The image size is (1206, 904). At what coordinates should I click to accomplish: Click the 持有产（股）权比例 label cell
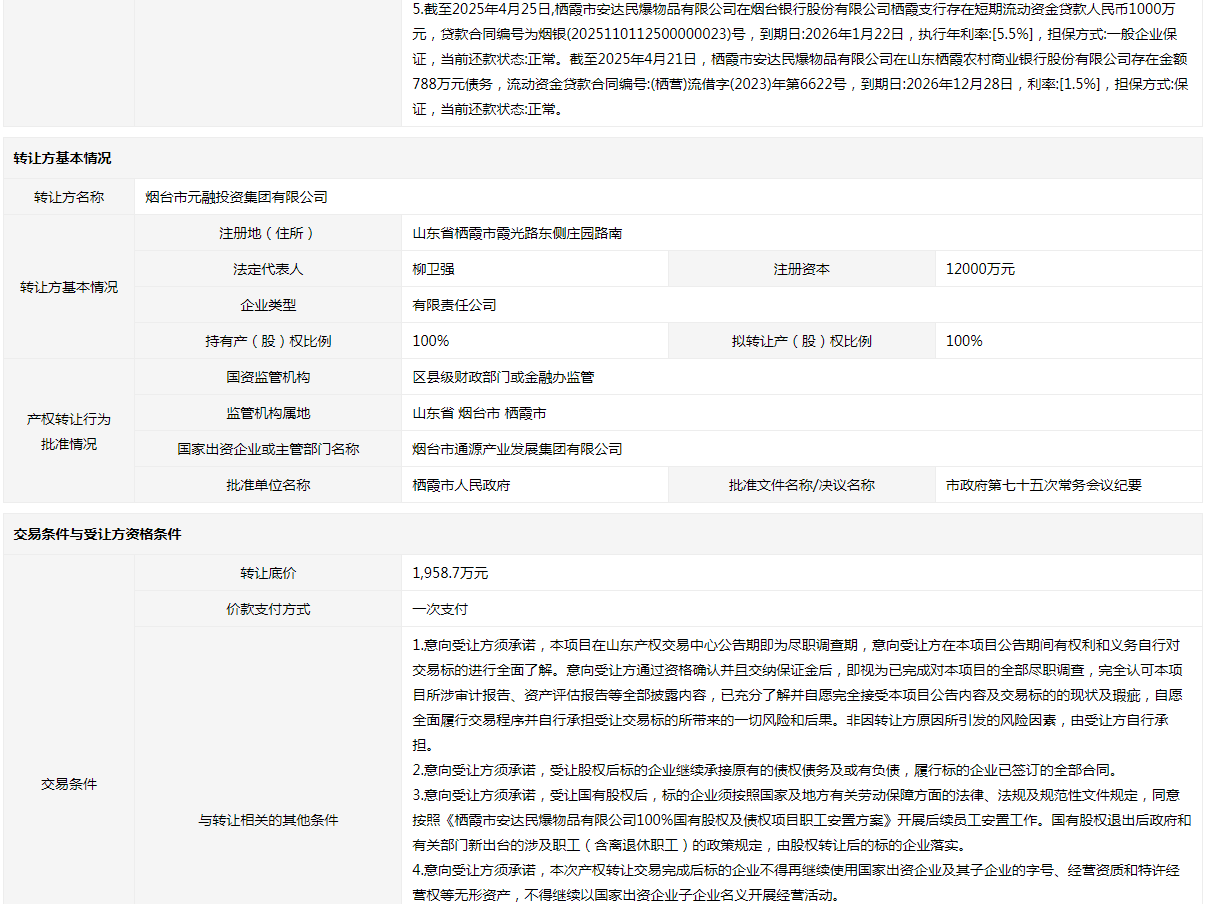click(268, 341)
